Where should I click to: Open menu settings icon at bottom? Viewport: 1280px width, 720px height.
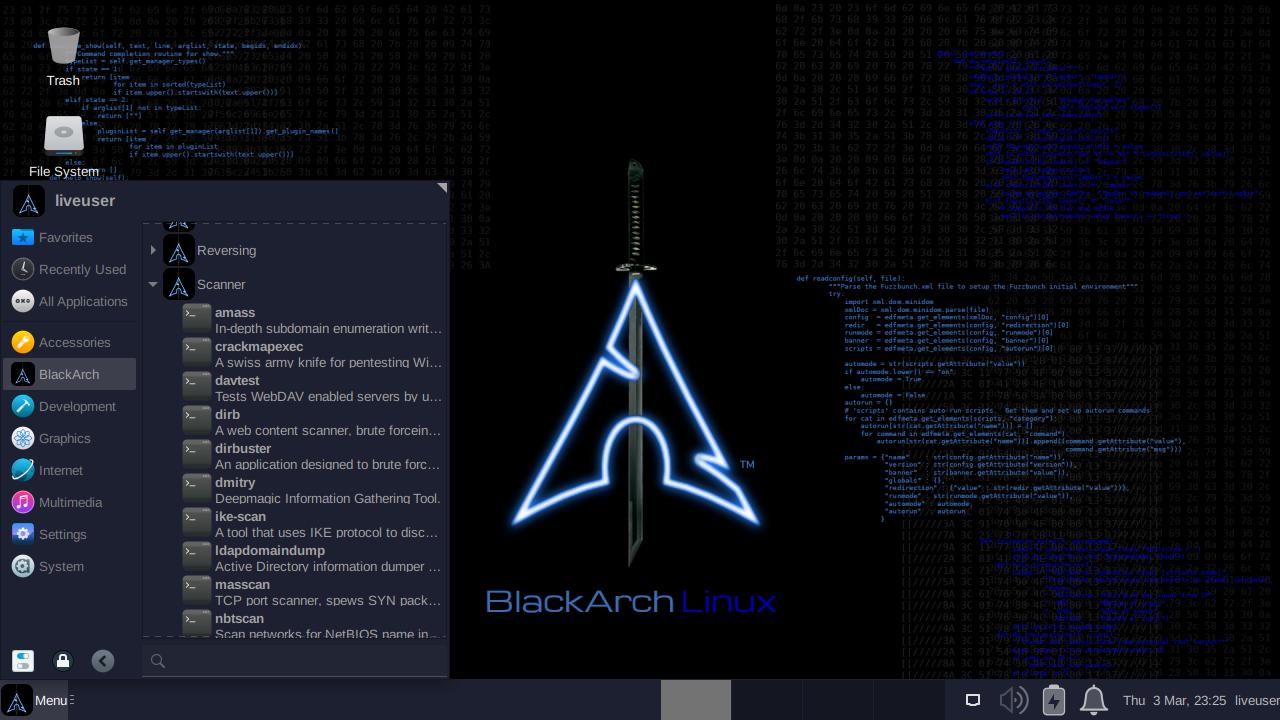23,660
